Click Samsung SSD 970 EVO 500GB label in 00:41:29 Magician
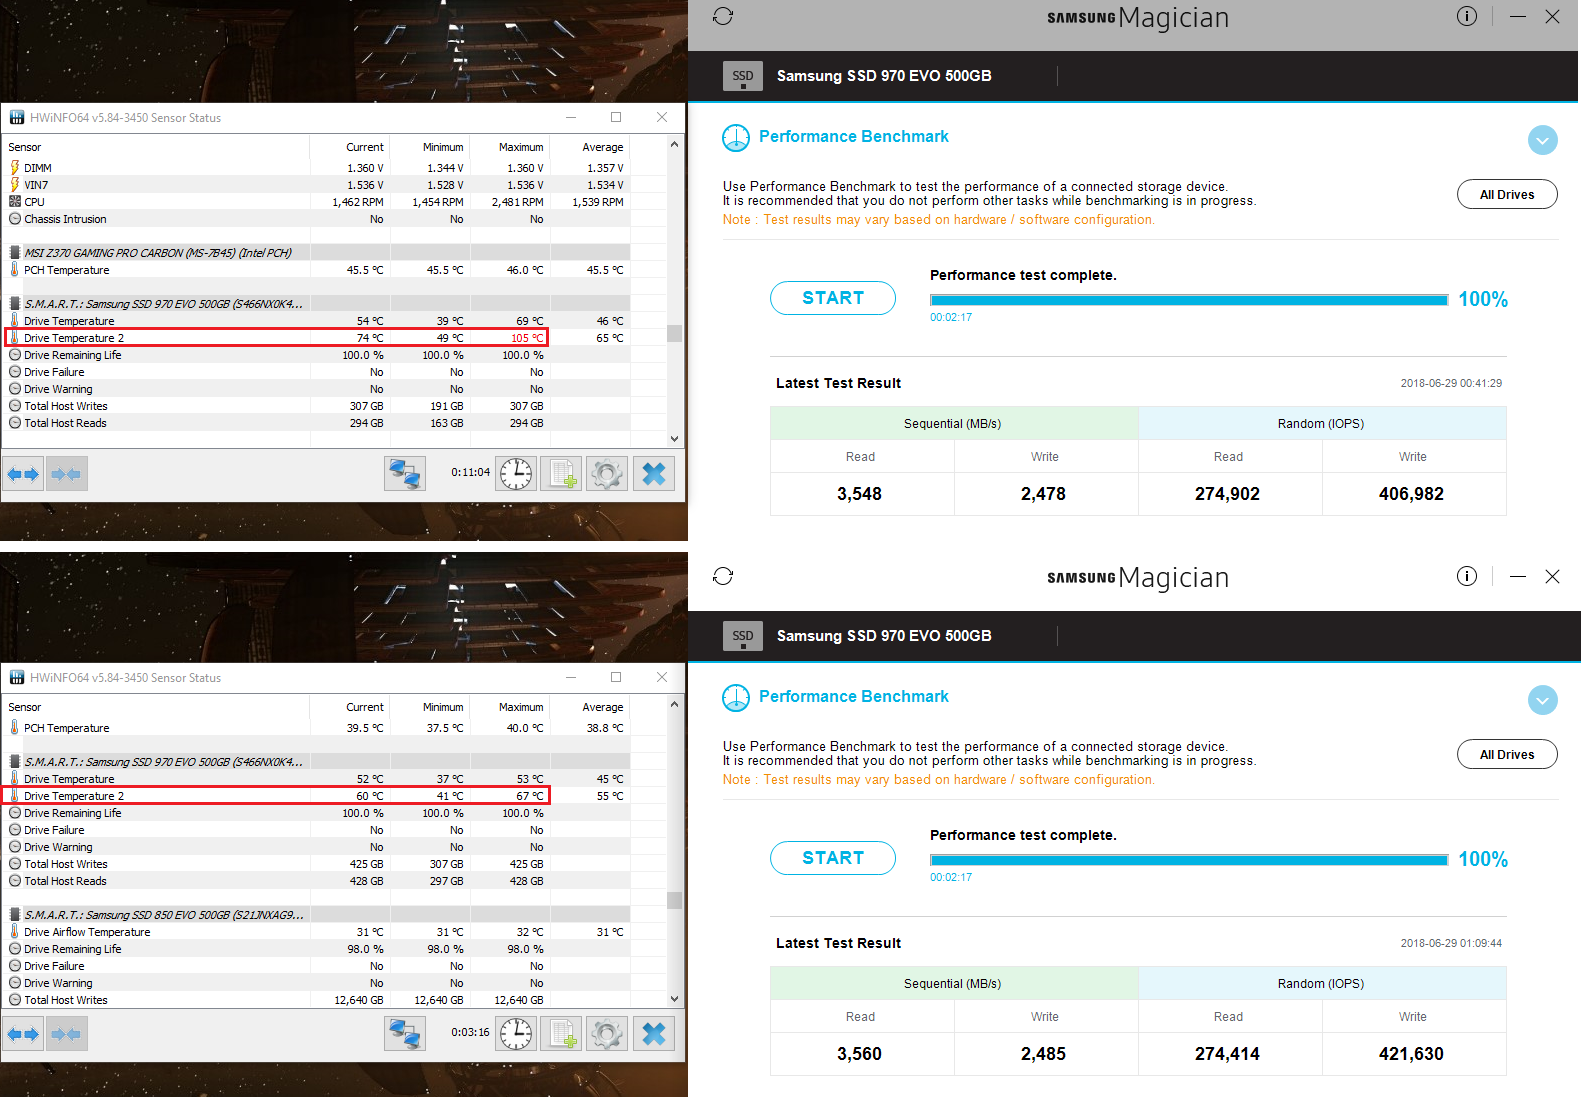This screenshot has width=1581, height=1097. tap(884, 76)
